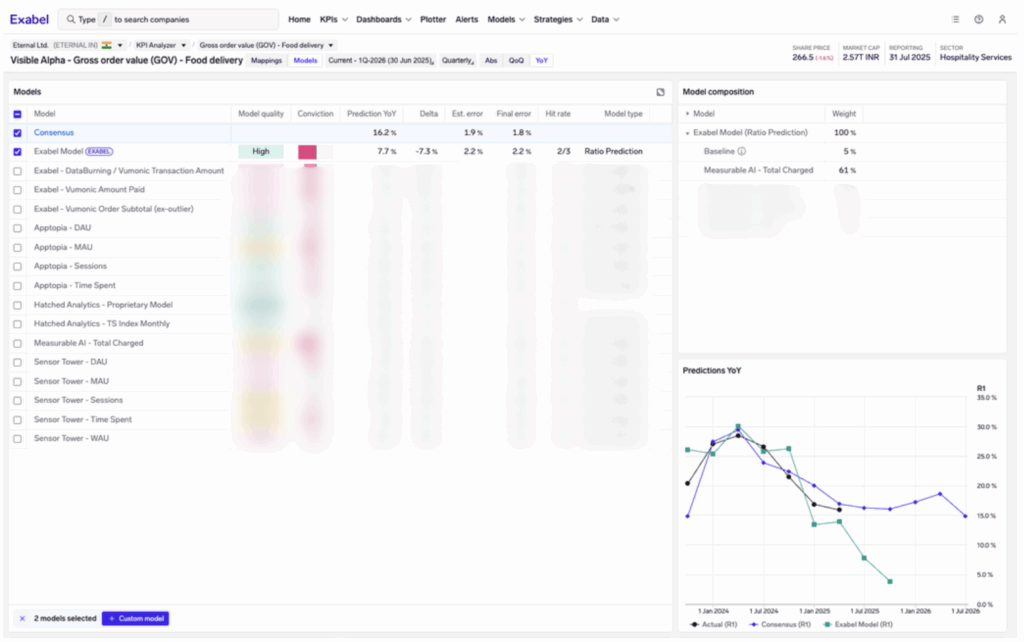Open the Consensus model link
The width and height of the screenshot is (1024, 642).
(54, 133)
